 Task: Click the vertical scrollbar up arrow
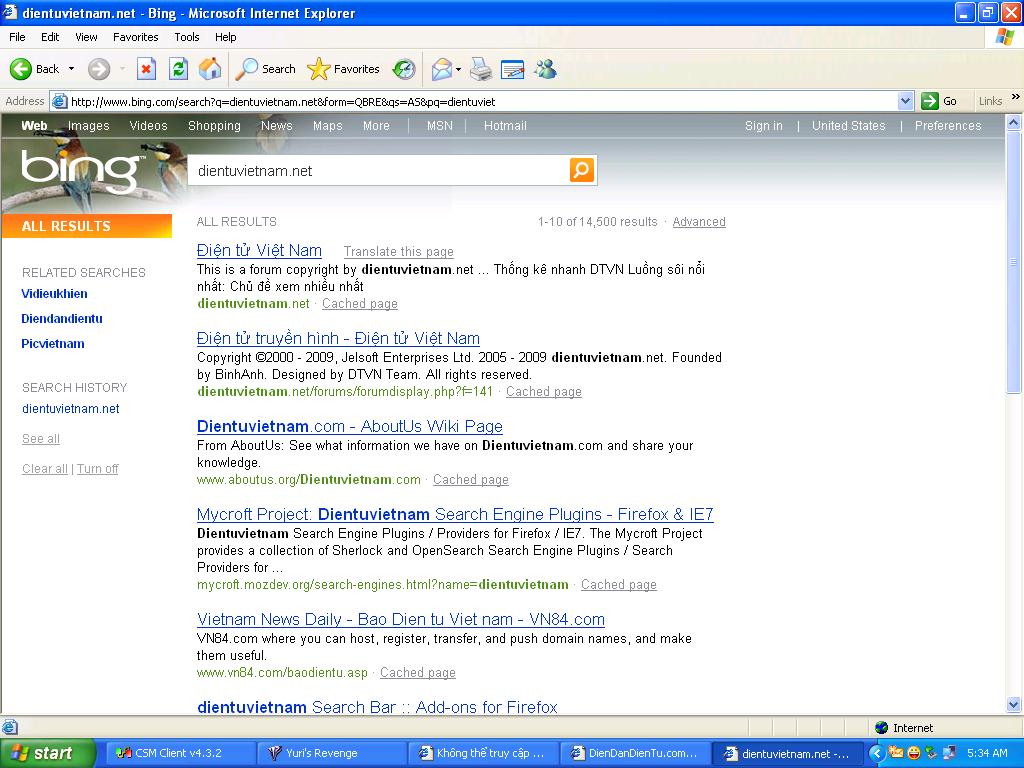click(x=1014, y=122)
